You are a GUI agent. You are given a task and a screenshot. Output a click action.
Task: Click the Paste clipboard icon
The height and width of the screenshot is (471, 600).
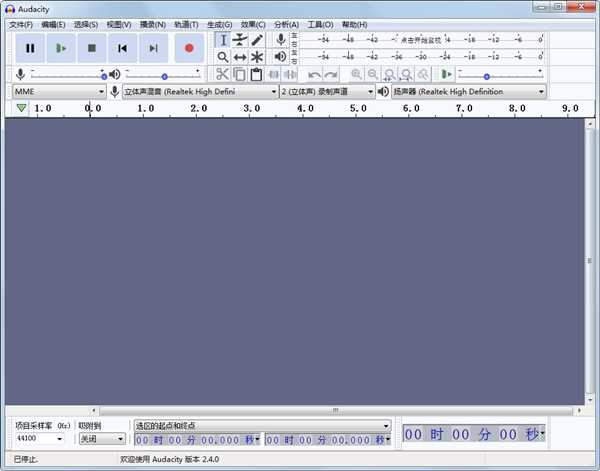[256, 74]
